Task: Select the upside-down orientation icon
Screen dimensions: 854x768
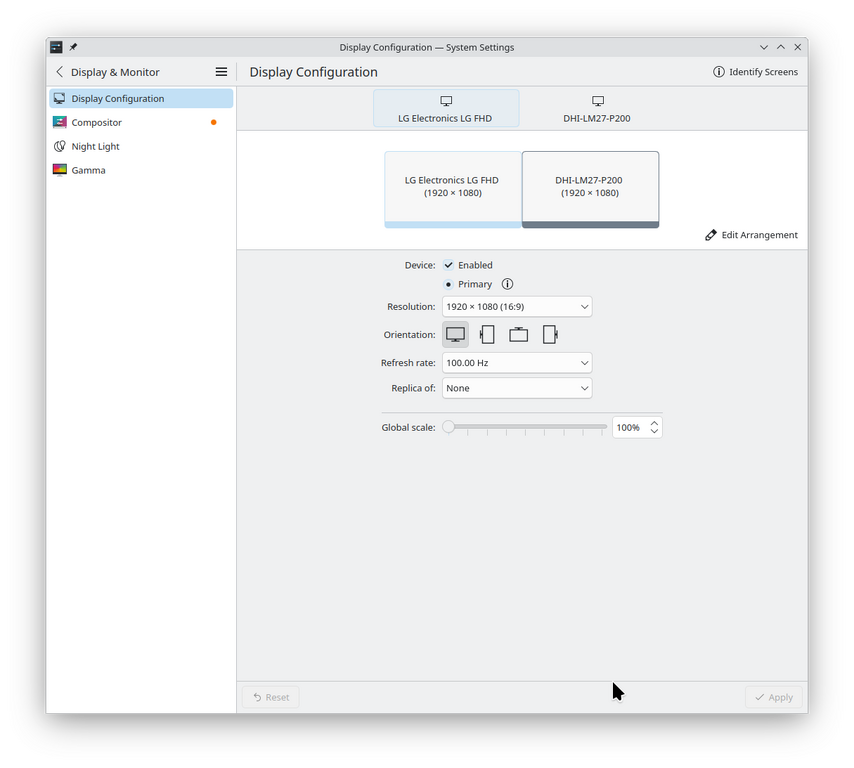Action: click(518, 335)
